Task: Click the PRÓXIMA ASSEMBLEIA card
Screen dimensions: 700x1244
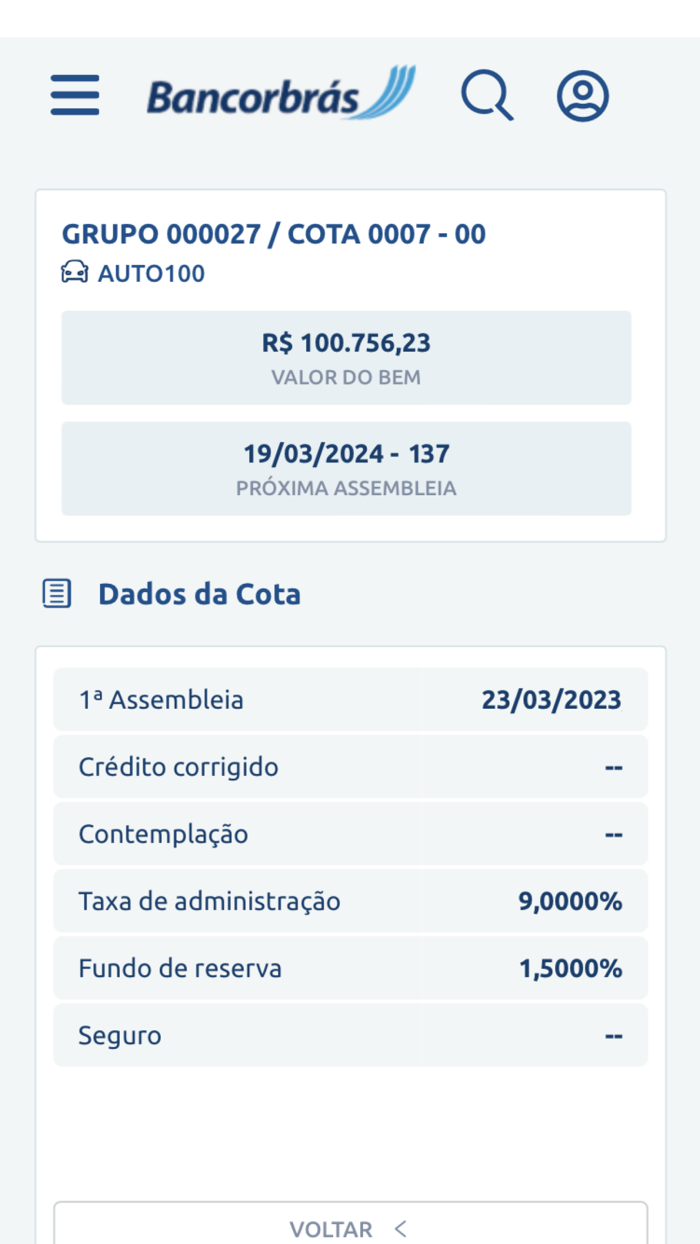Action: coord(346,468)
